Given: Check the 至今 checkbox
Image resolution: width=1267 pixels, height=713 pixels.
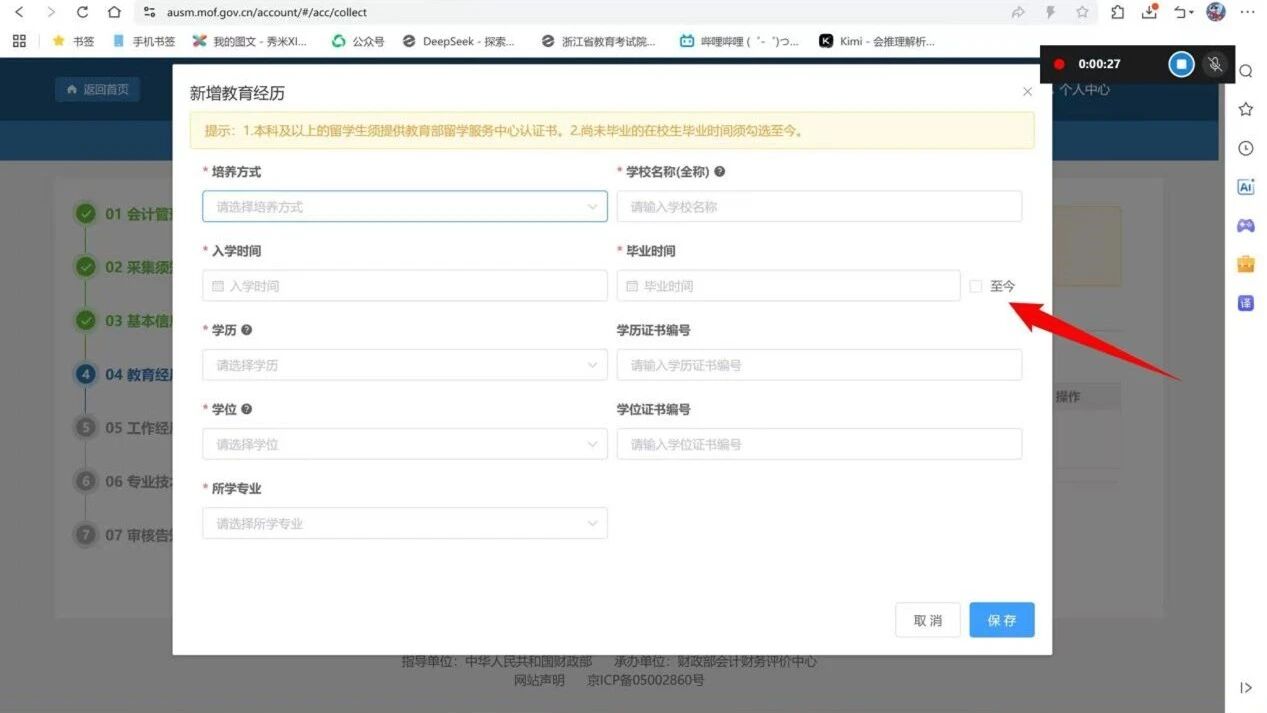Looking at the screenshot, I should point(976,286).
